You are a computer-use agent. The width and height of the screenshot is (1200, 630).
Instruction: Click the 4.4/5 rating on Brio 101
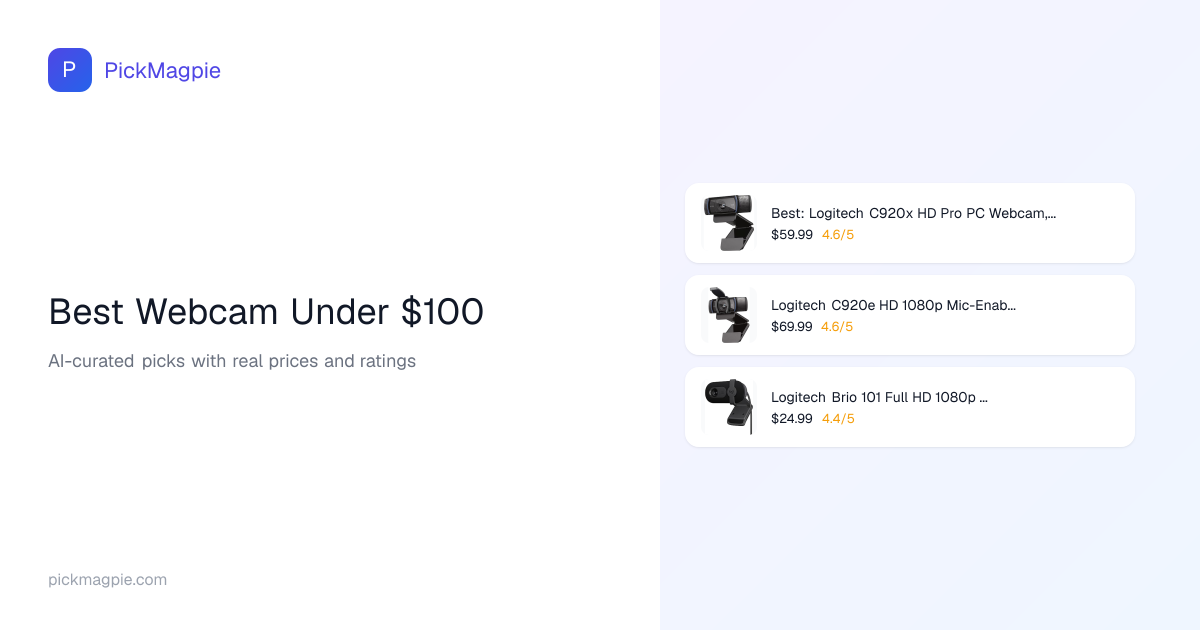pyautogui.click(x=838, y=419)
